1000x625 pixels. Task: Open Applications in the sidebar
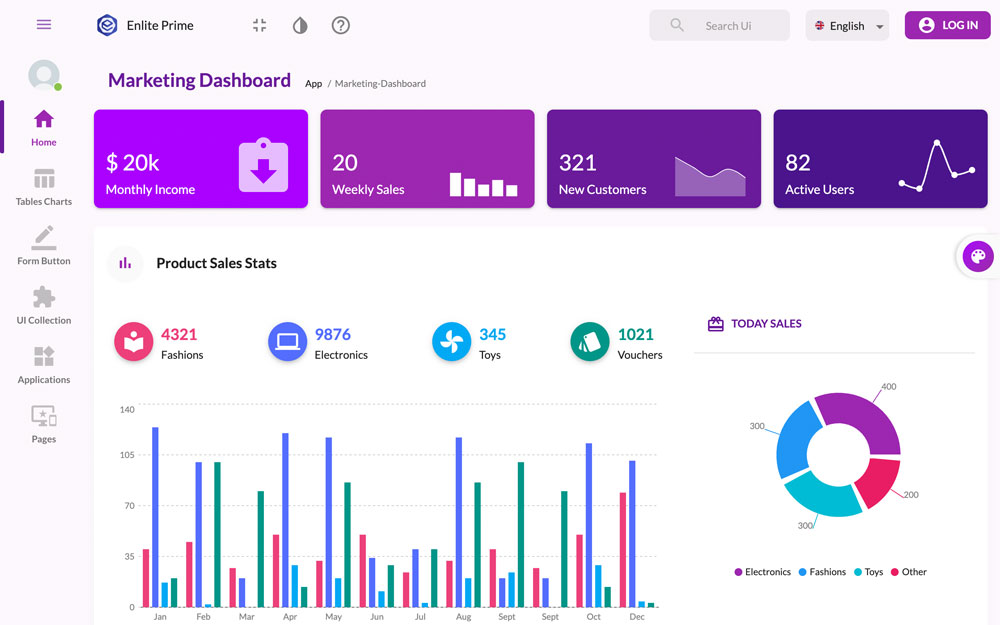(44, 365)
